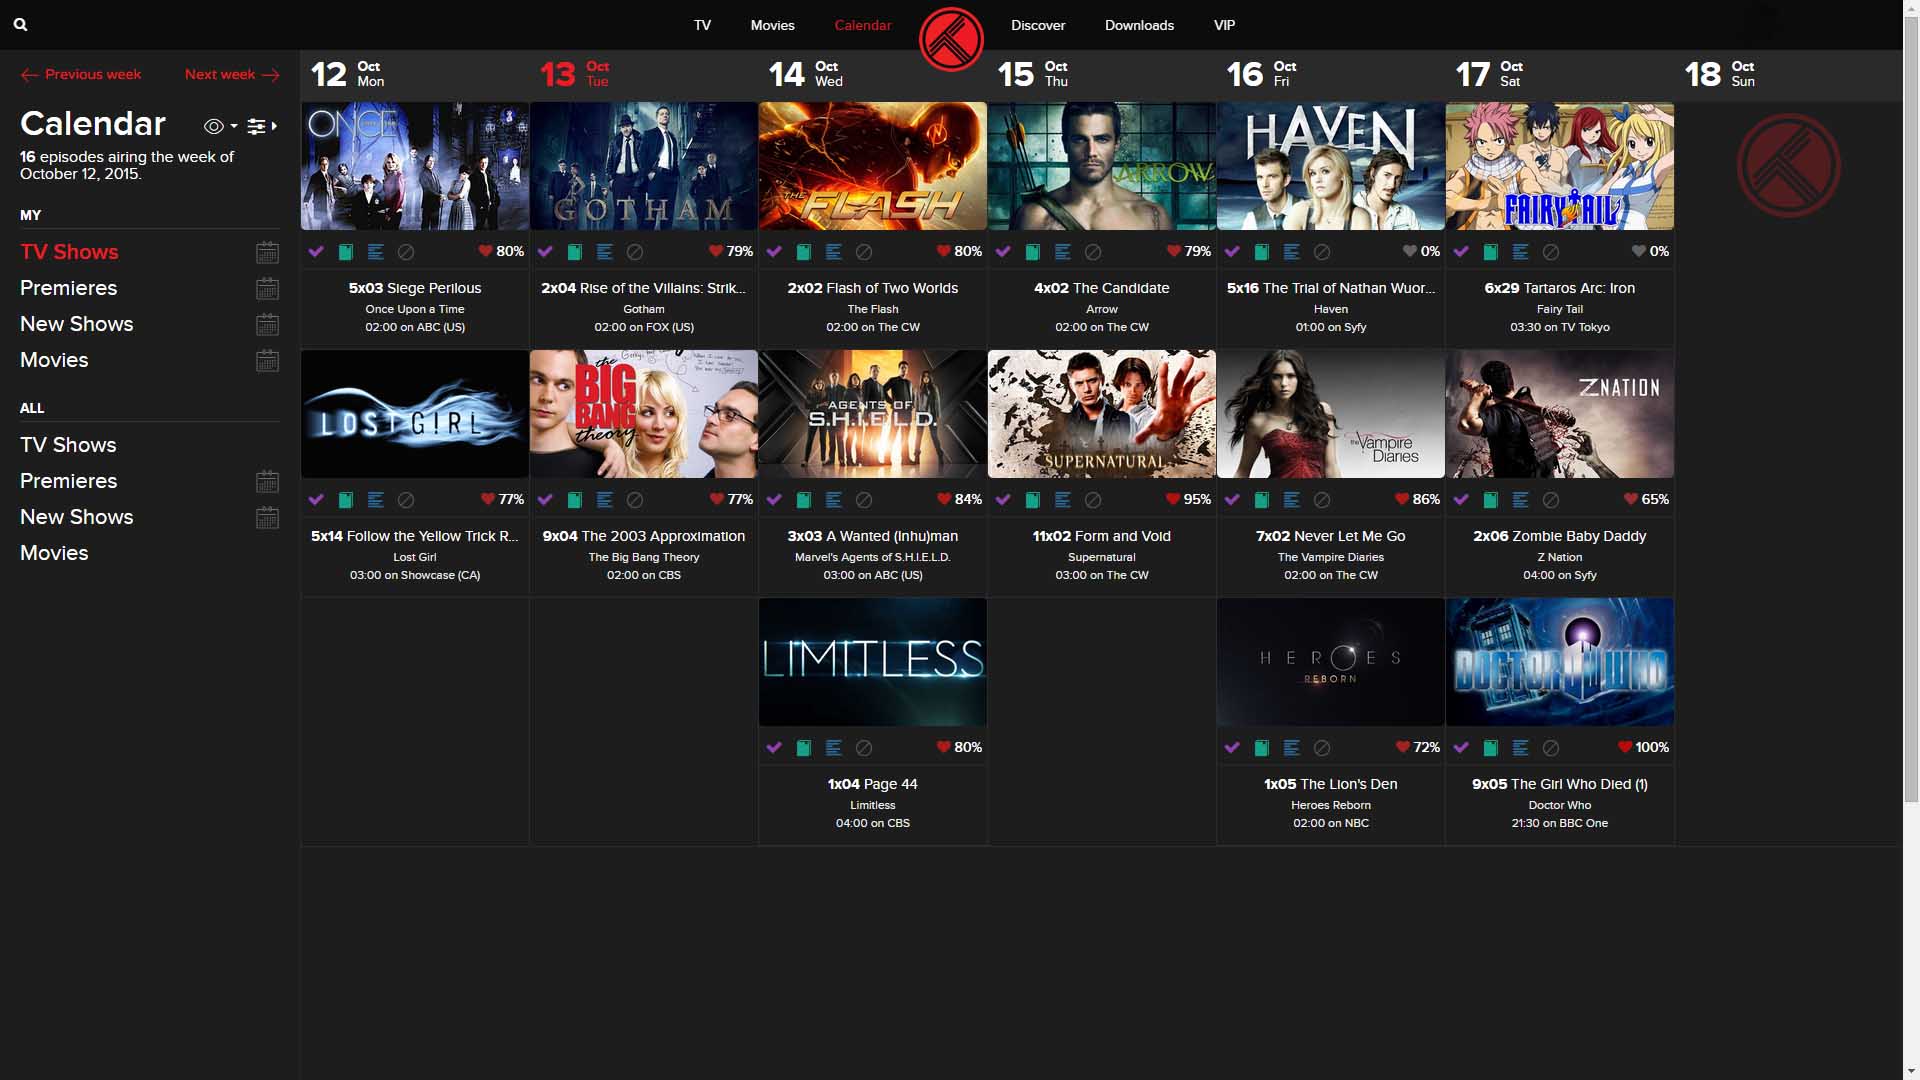1920x1080 pixels.
Task: Hide The Flash using the slashed-circle icon
Action: pos(864,252)
